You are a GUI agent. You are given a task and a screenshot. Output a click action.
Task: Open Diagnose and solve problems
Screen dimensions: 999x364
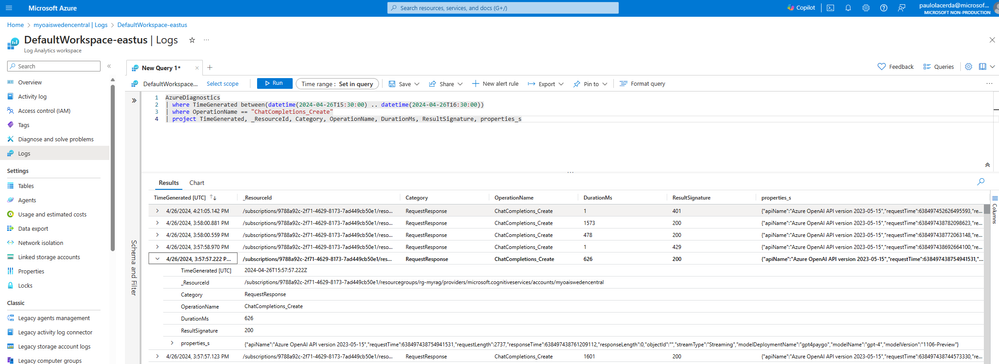click(54, 139)
